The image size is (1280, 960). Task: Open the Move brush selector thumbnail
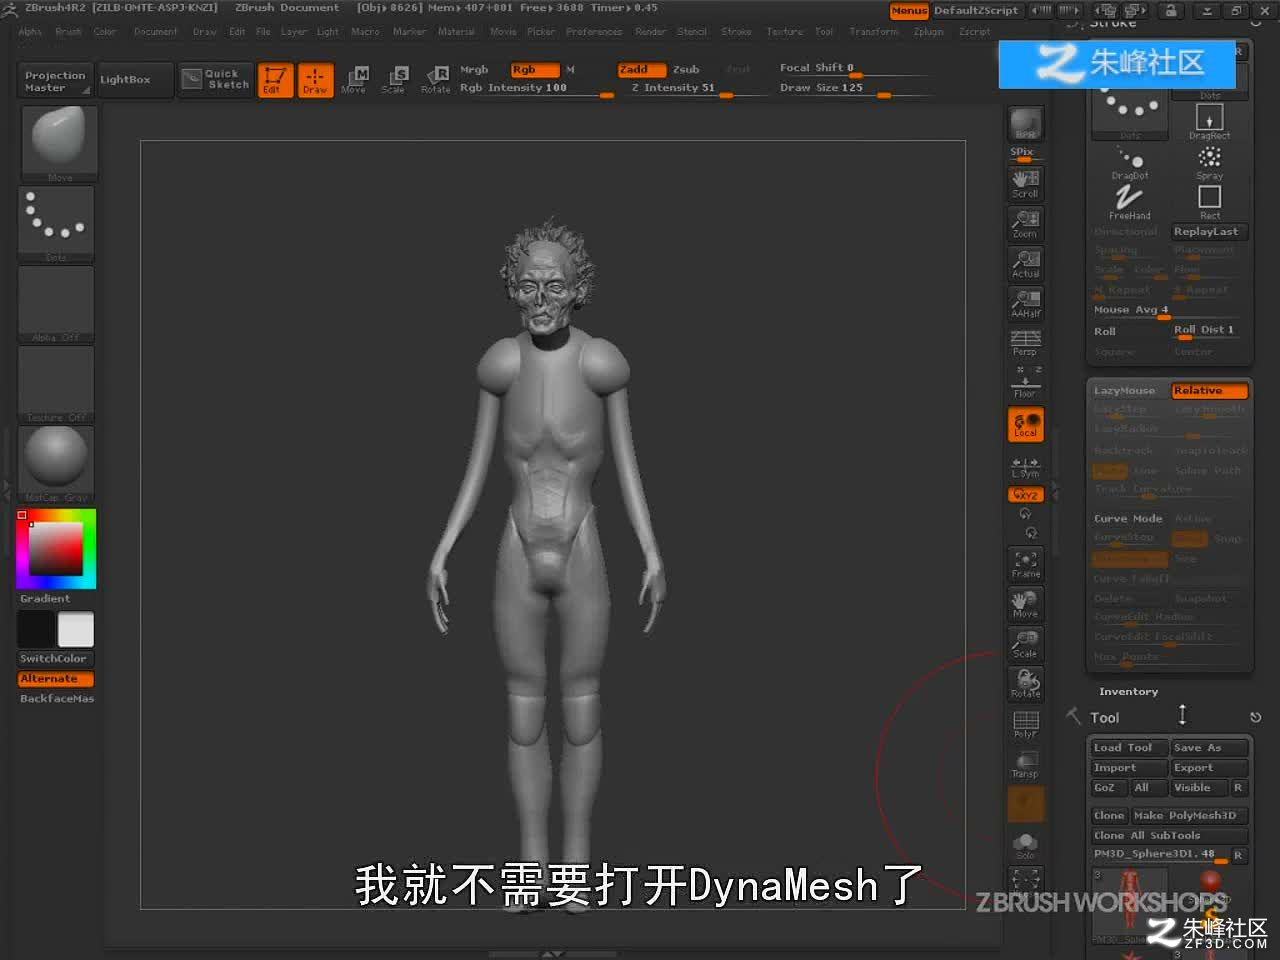[x=58, y=143]
